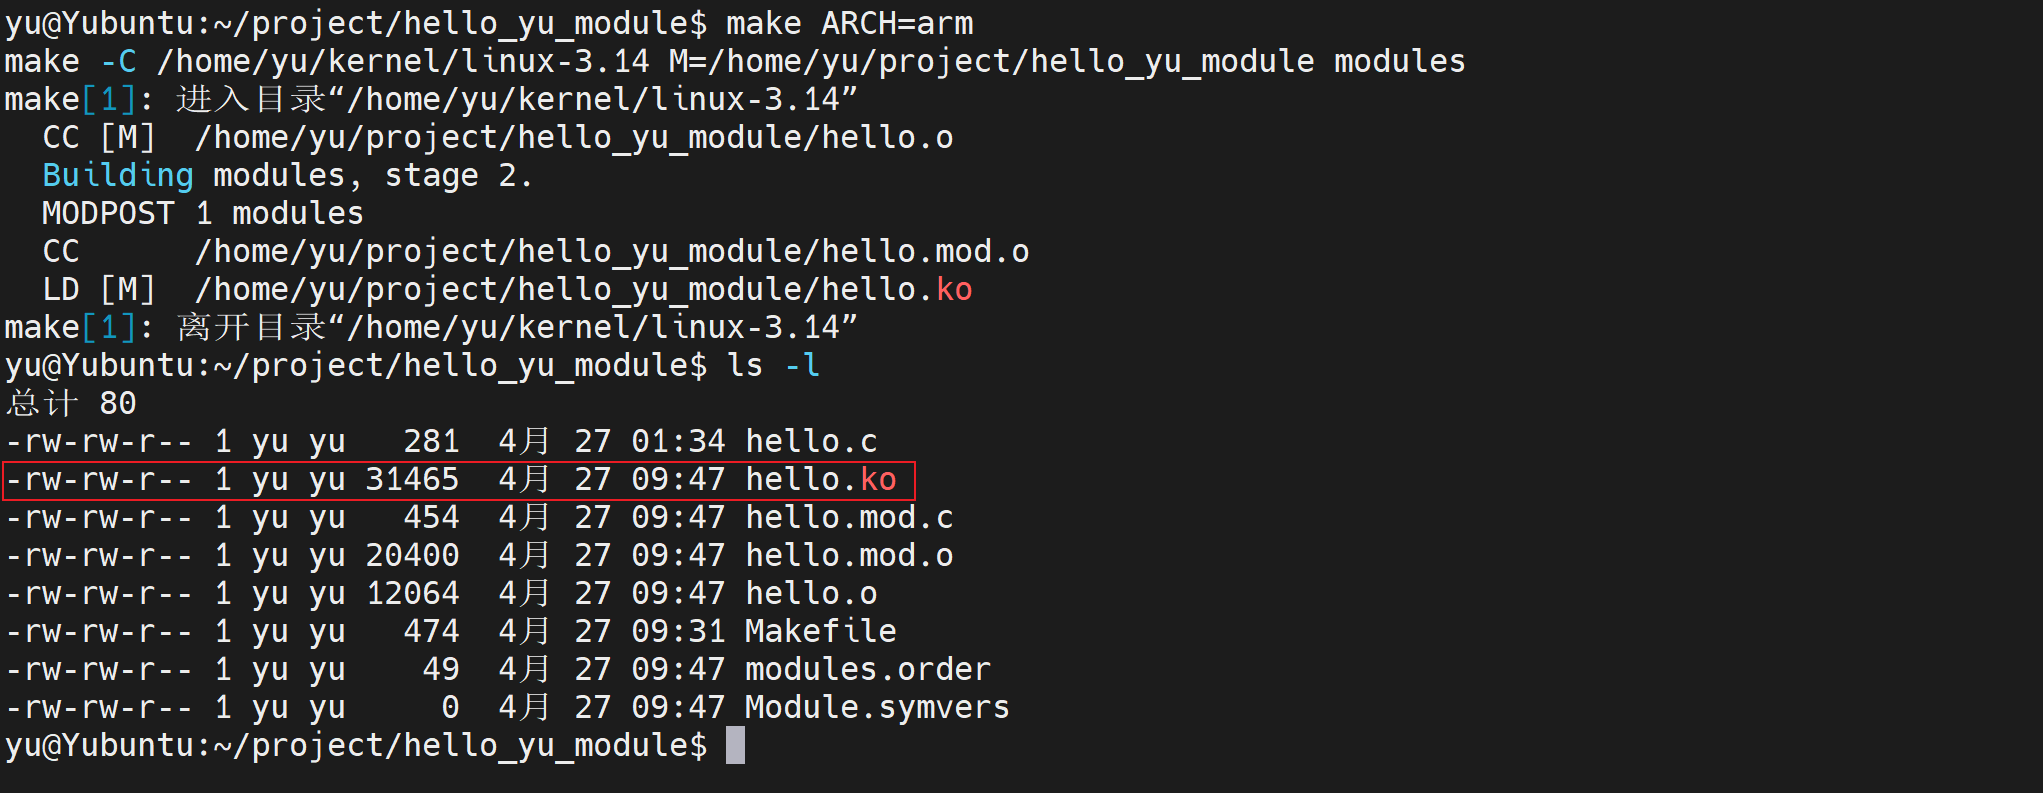Click the hello.c filename in the listing
Screen dimensions: 2043x793
click(x=811, y=442)
